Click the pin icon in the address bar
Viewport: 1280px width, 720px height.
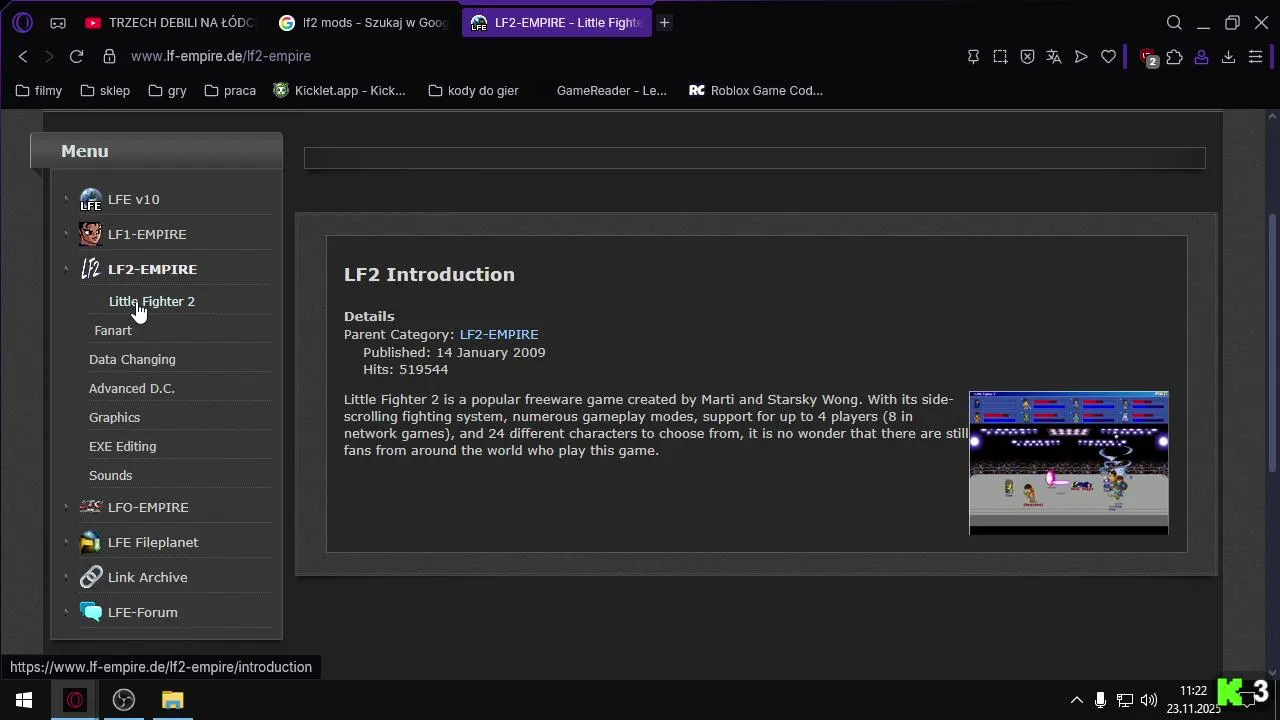[973, 57]
